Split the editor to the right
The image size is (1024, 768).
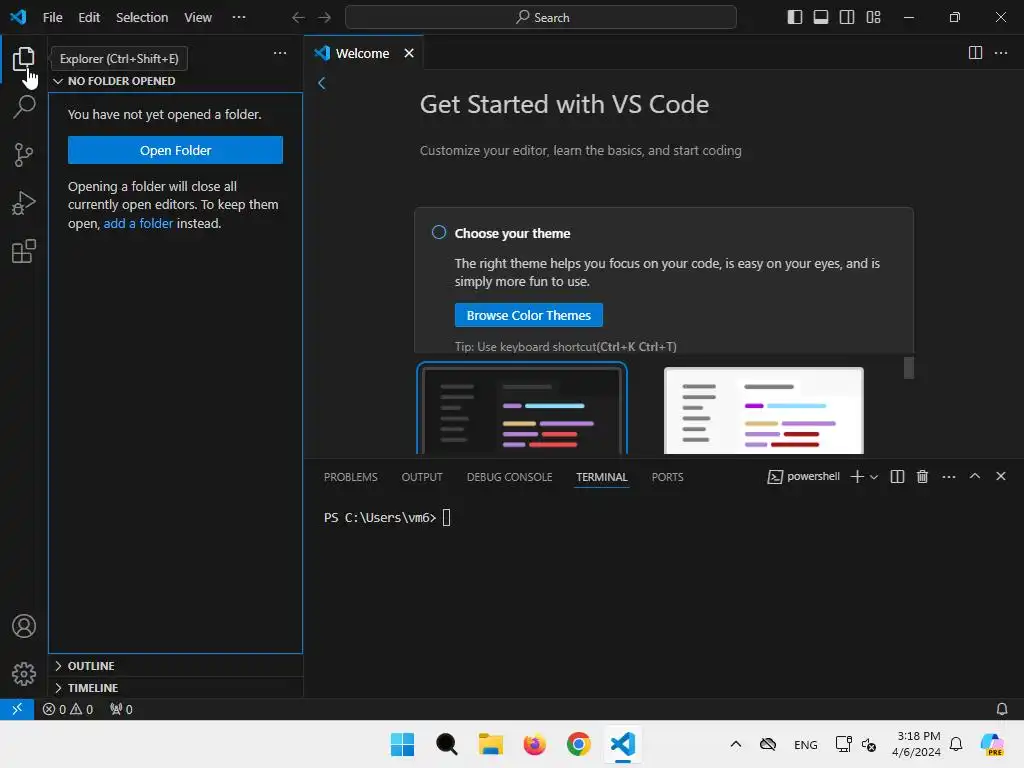click(975, 53)
